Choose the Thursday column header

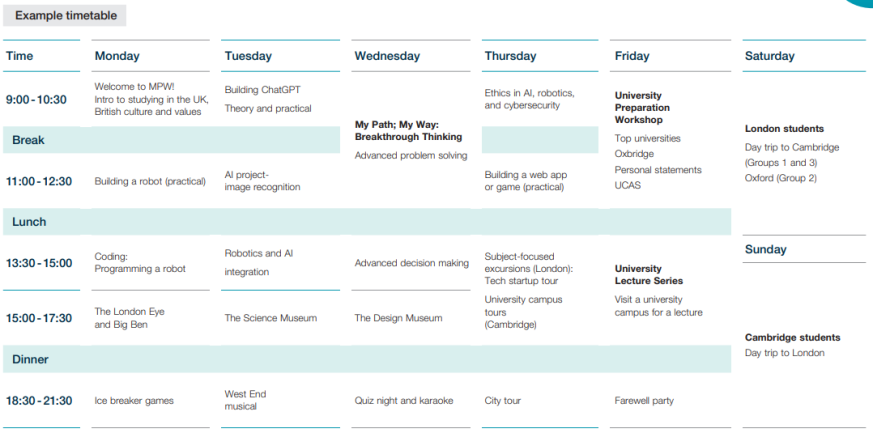(x=510, y=56)
